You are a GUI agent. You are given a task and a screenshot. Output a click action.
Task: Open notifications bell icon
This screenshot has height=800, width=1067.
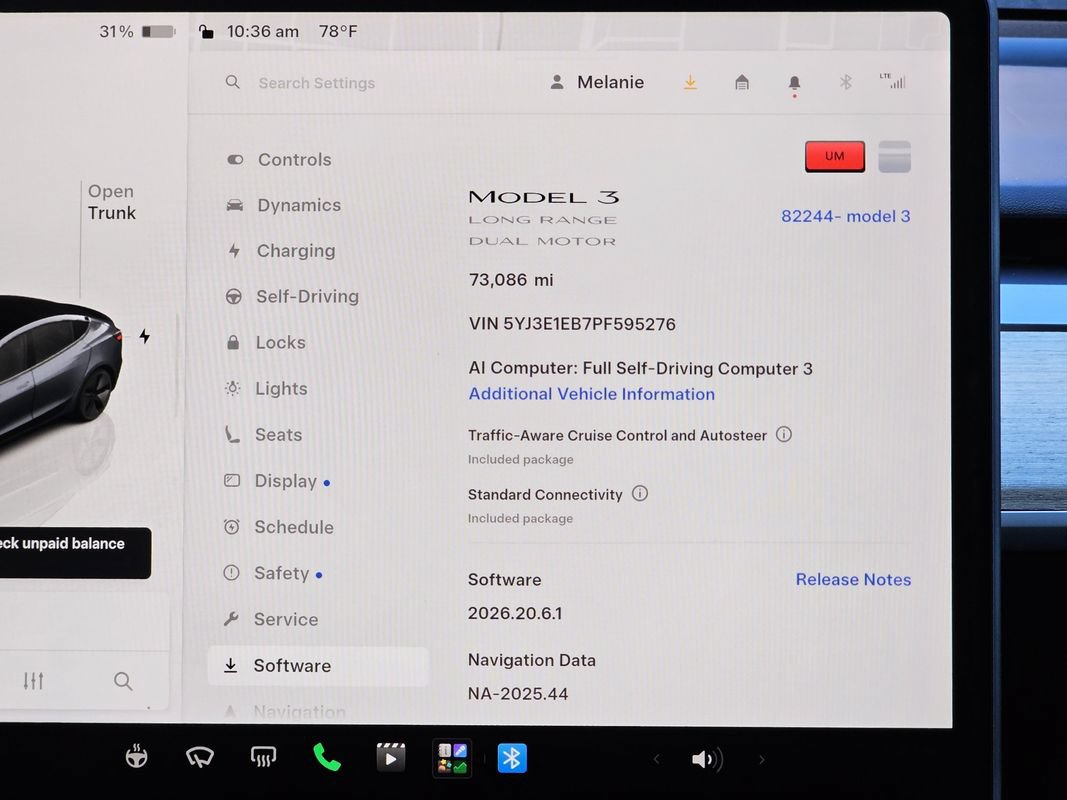pos(794,84)
